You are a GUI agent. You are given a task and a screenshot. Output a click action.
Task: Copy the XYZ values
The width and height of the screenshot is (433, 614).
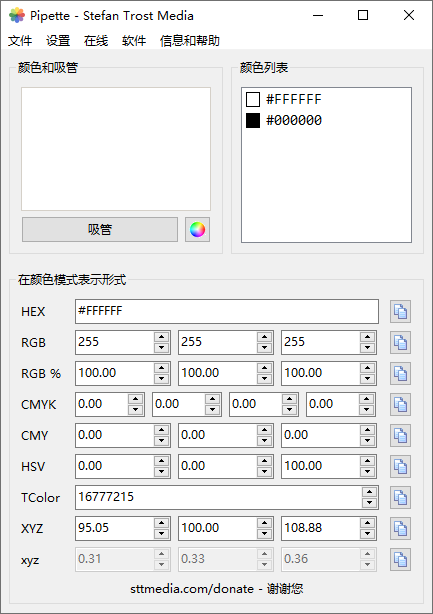pos(400,528)
